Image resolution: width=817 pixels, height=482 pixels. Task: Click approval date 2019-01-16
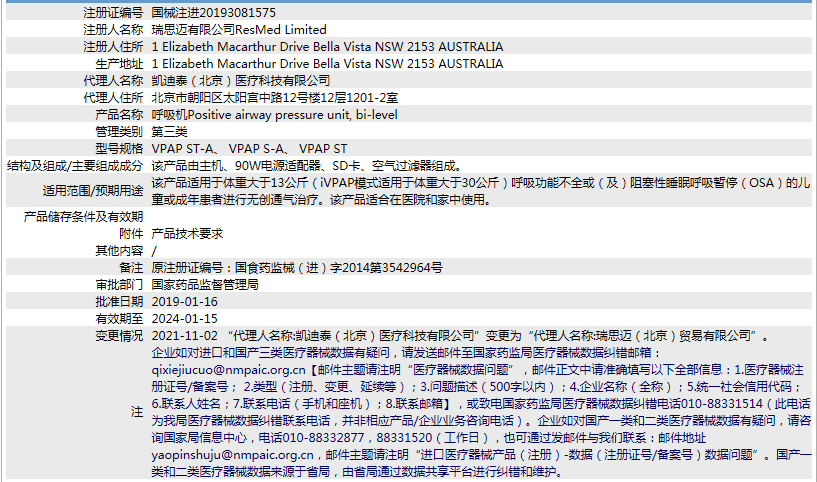(x=184, y=302)
